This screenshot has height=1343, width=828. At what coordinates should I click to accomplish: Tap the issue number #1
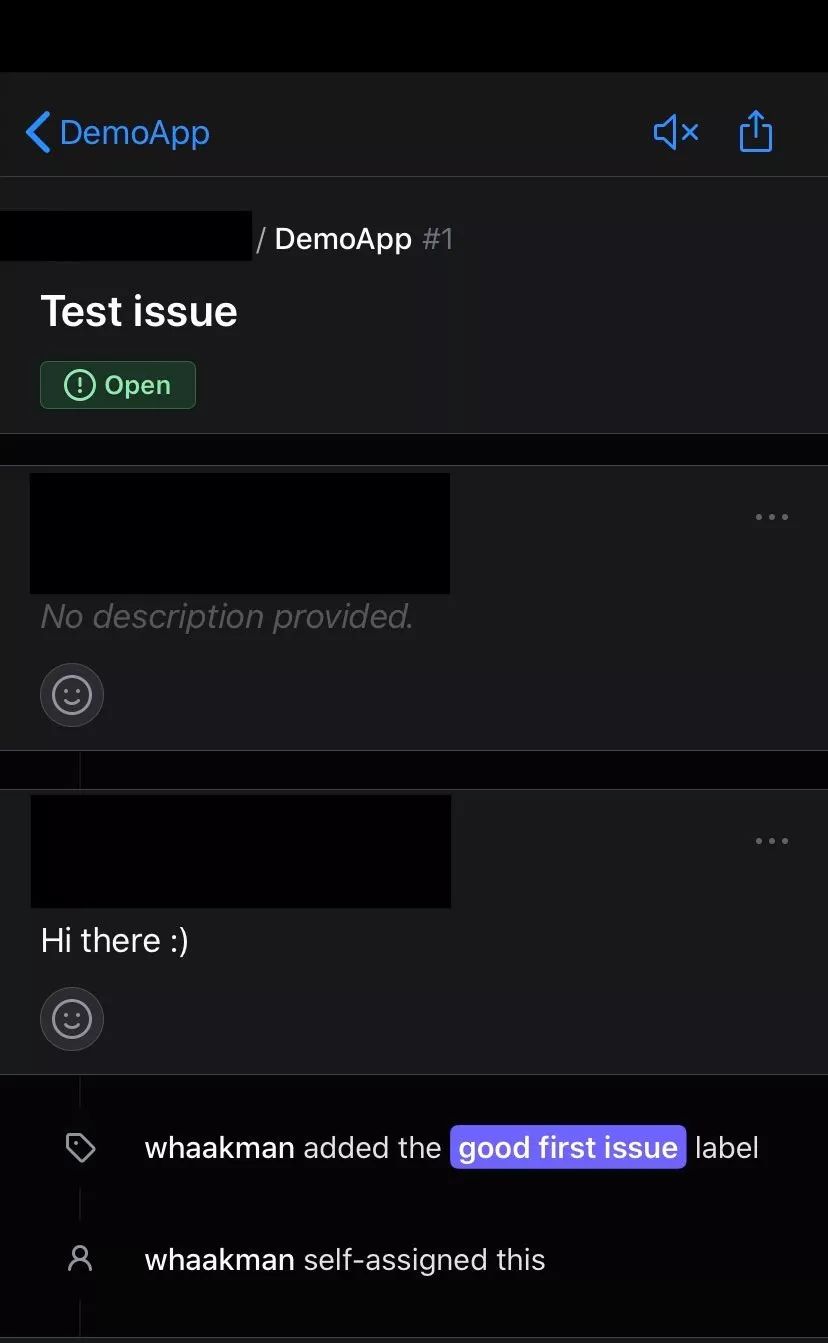[x=438, y=239]
